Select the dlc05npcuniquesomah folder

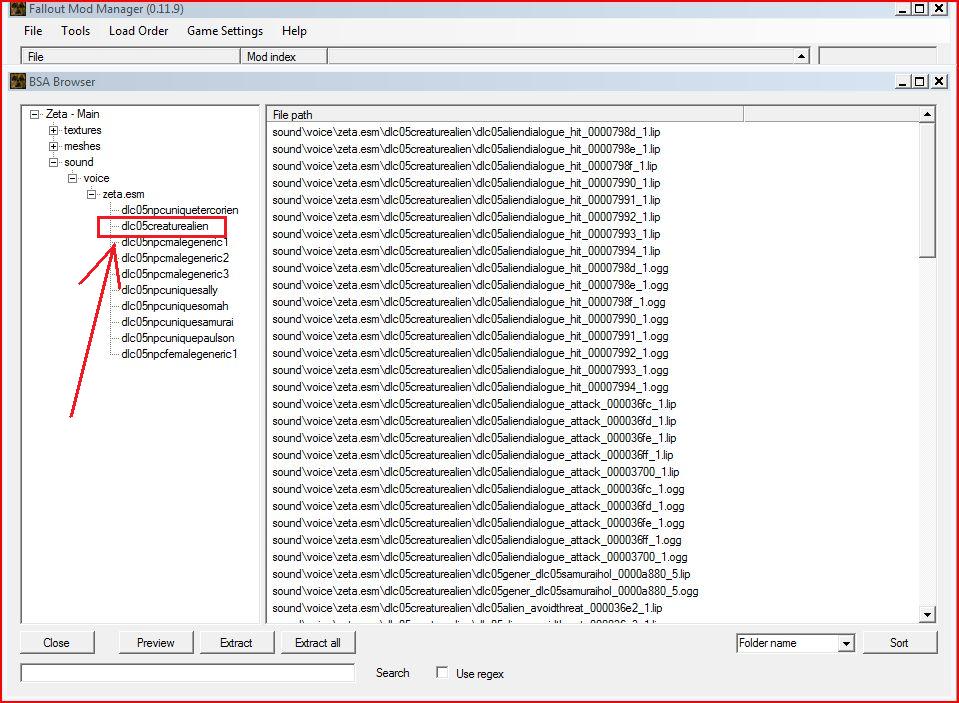click(x=175, y=306)
